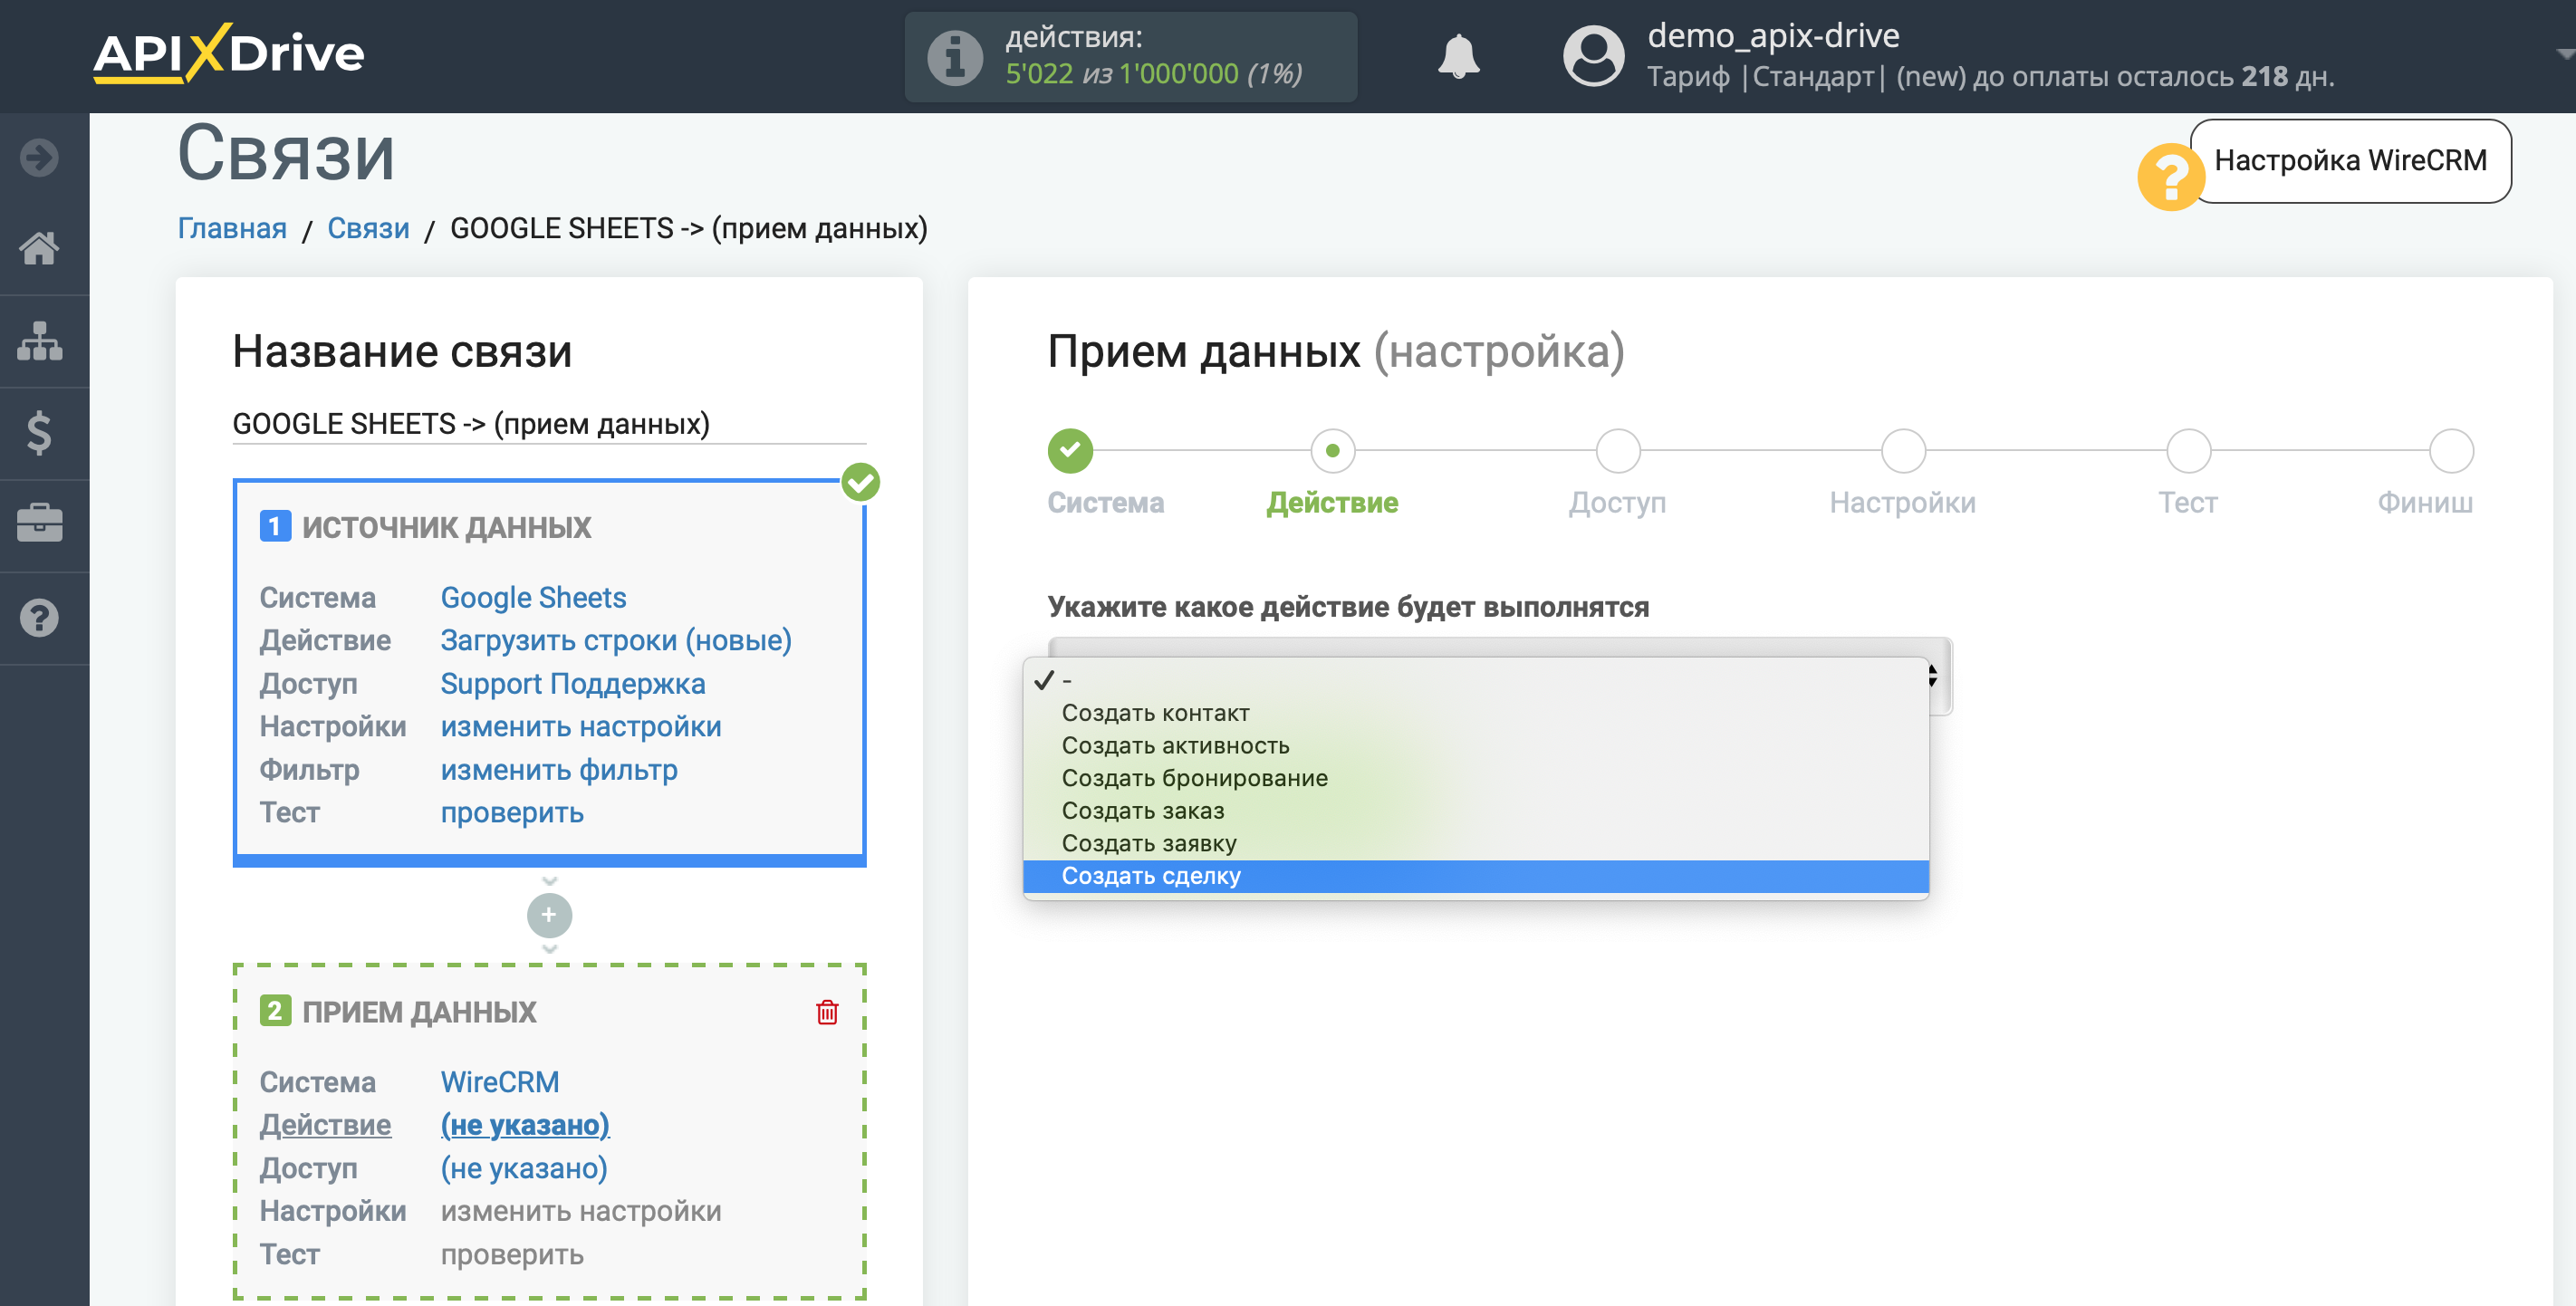2576x1306 pixels.
Task: Click the 'Тест' step circle
Action: tap(2188, 450)
